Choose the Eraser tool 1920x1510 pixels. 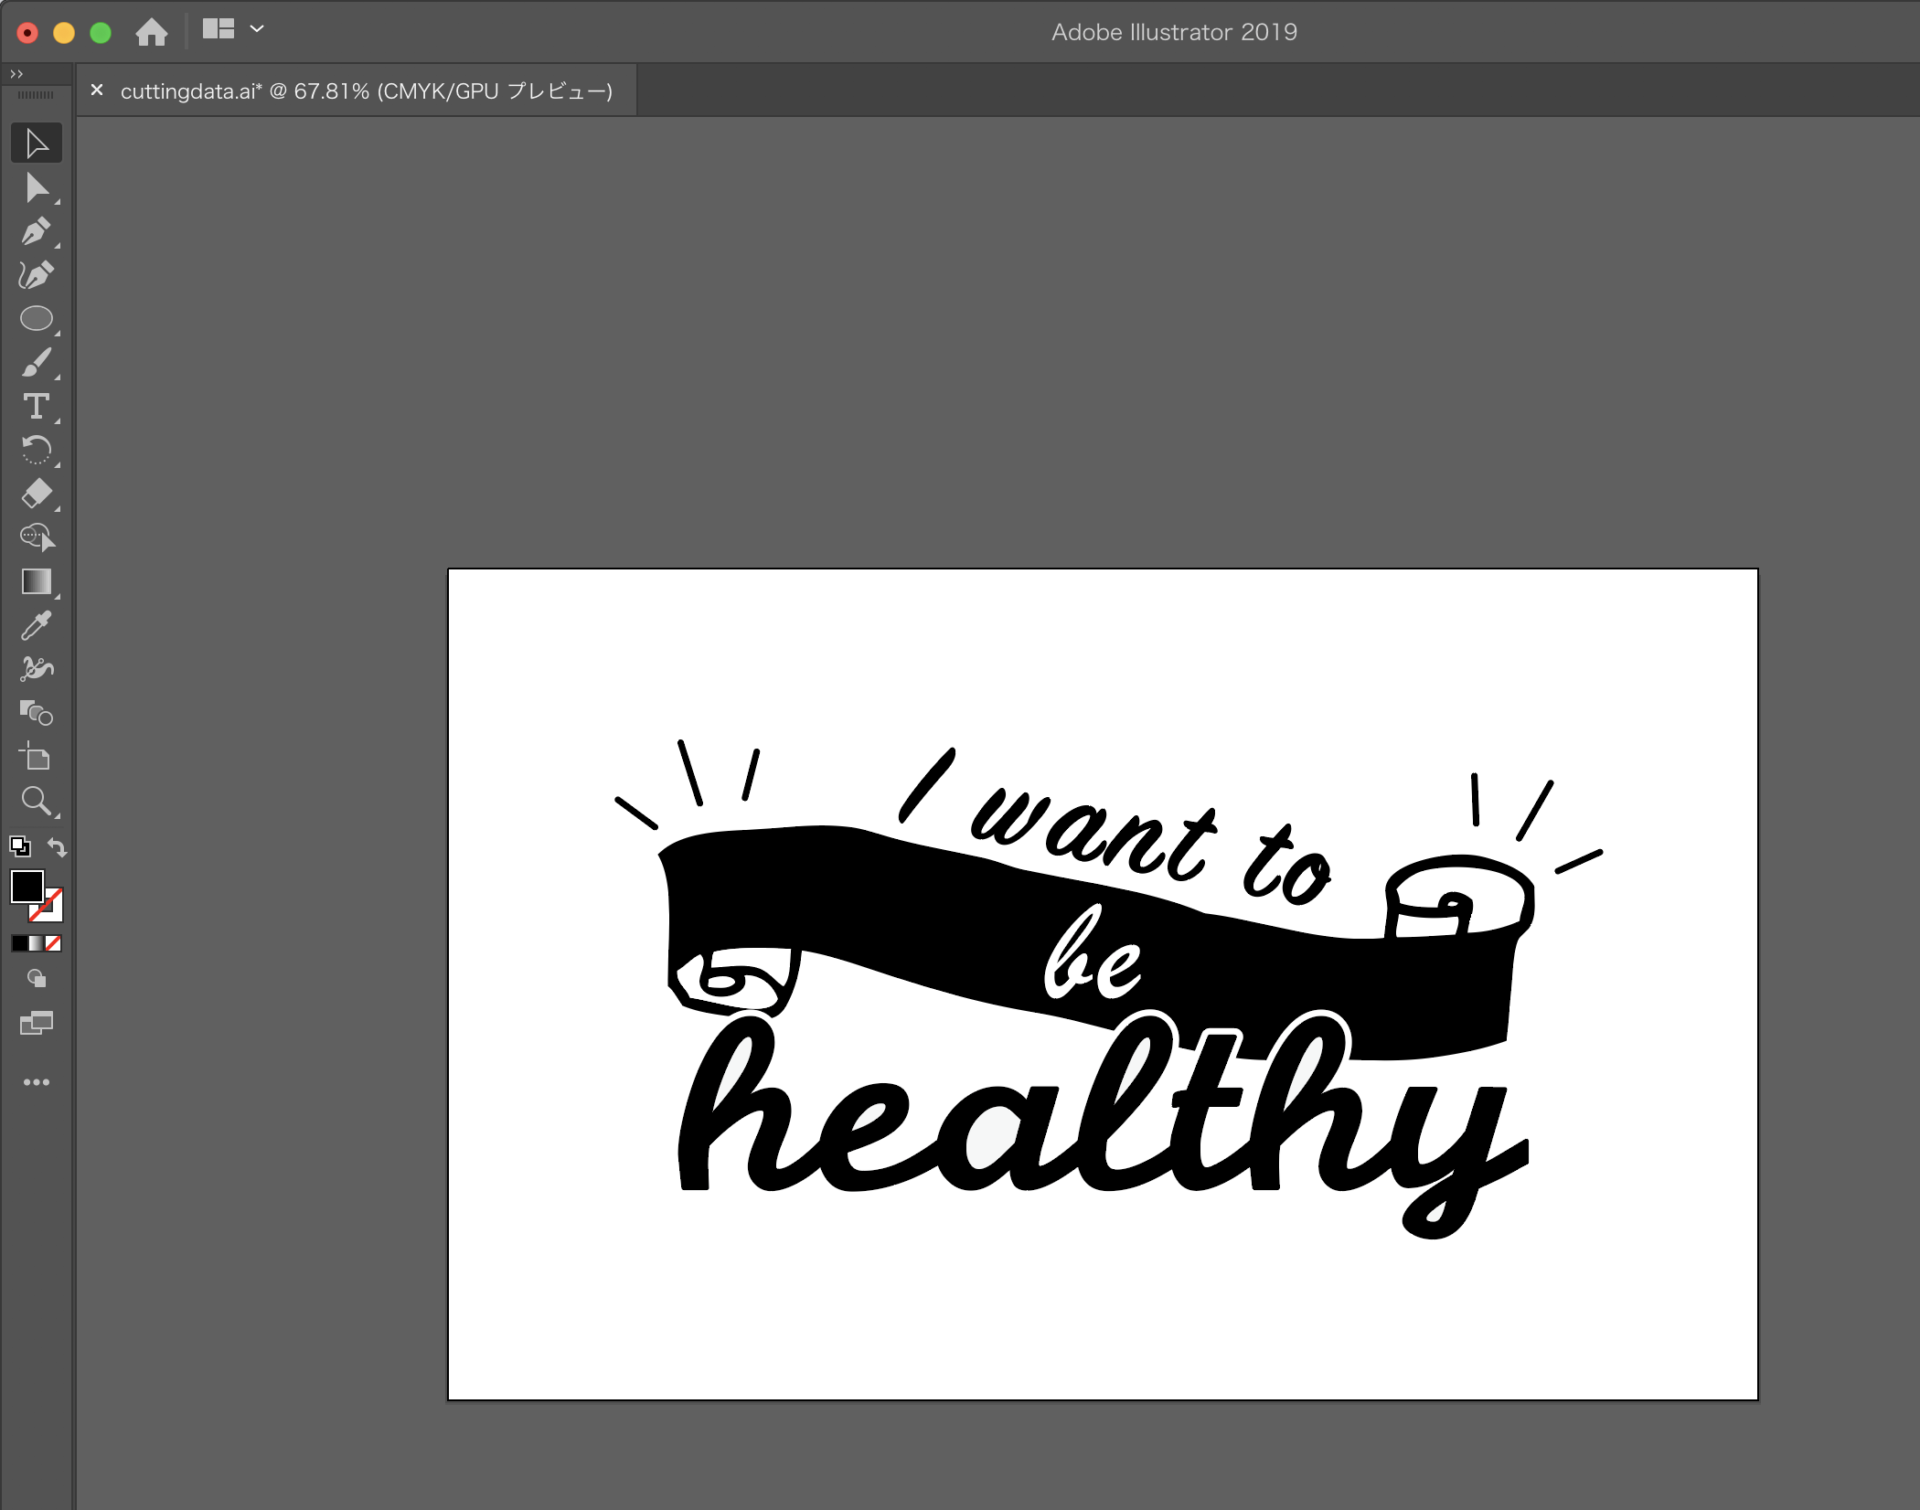(36, 493)
